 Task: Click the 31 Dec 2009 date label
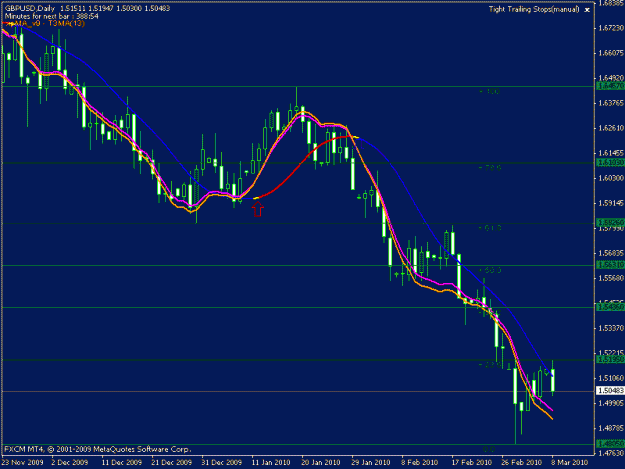click(221, 463)
